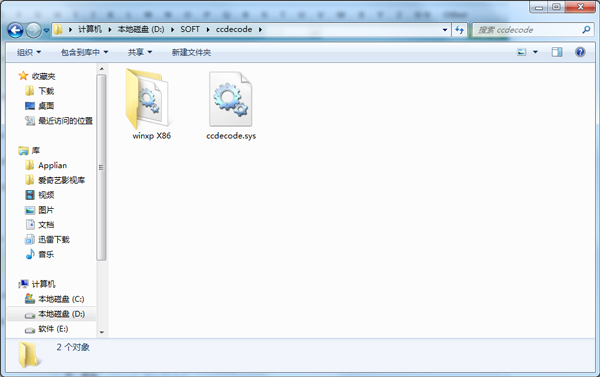Open the 包含到库中 menu
This screenshot has height=377, width=600.
point(84,52)
